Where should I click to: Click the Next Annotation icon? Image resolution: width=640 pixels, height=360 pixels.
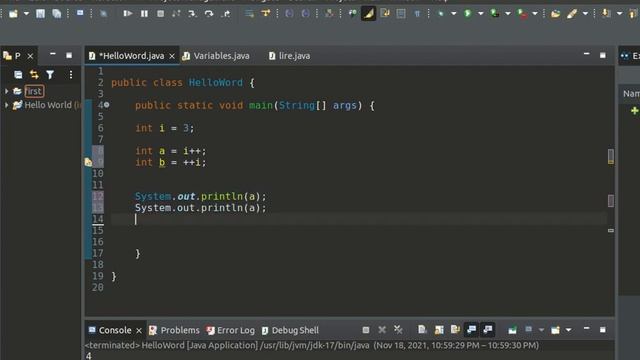(x=606, y=13)
